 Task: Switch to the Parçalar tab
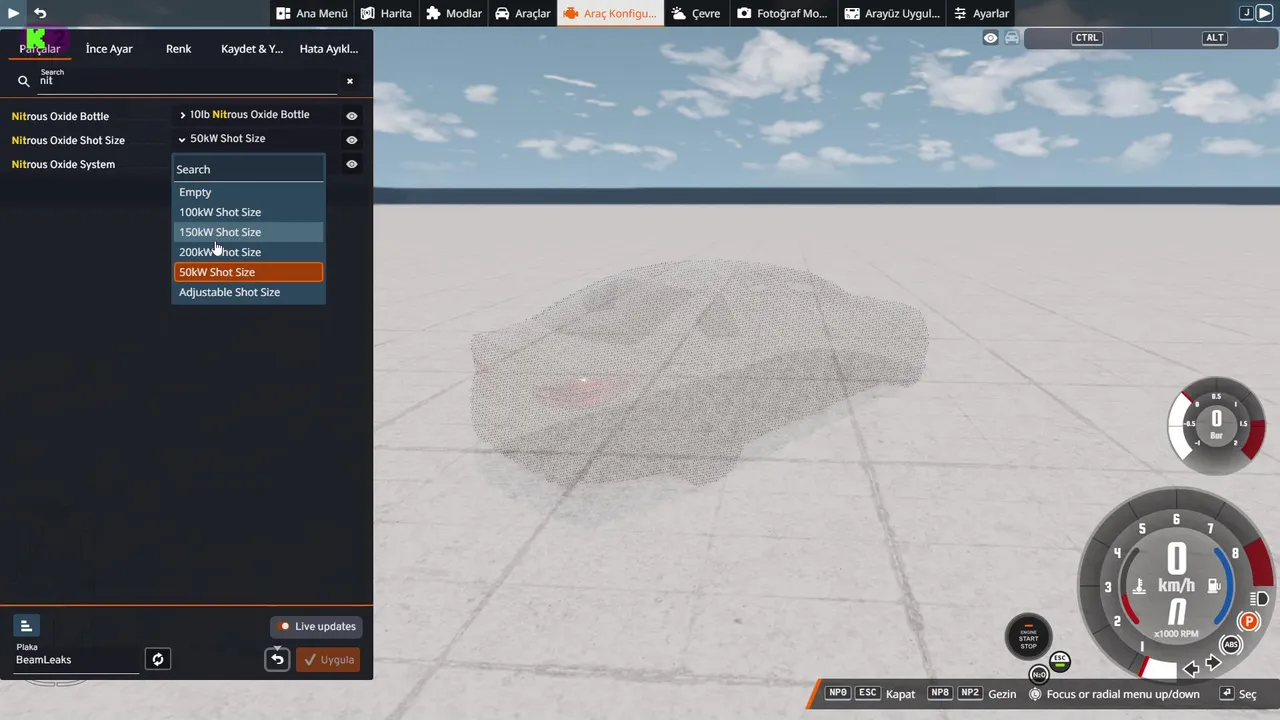click(x=40, y=49)
